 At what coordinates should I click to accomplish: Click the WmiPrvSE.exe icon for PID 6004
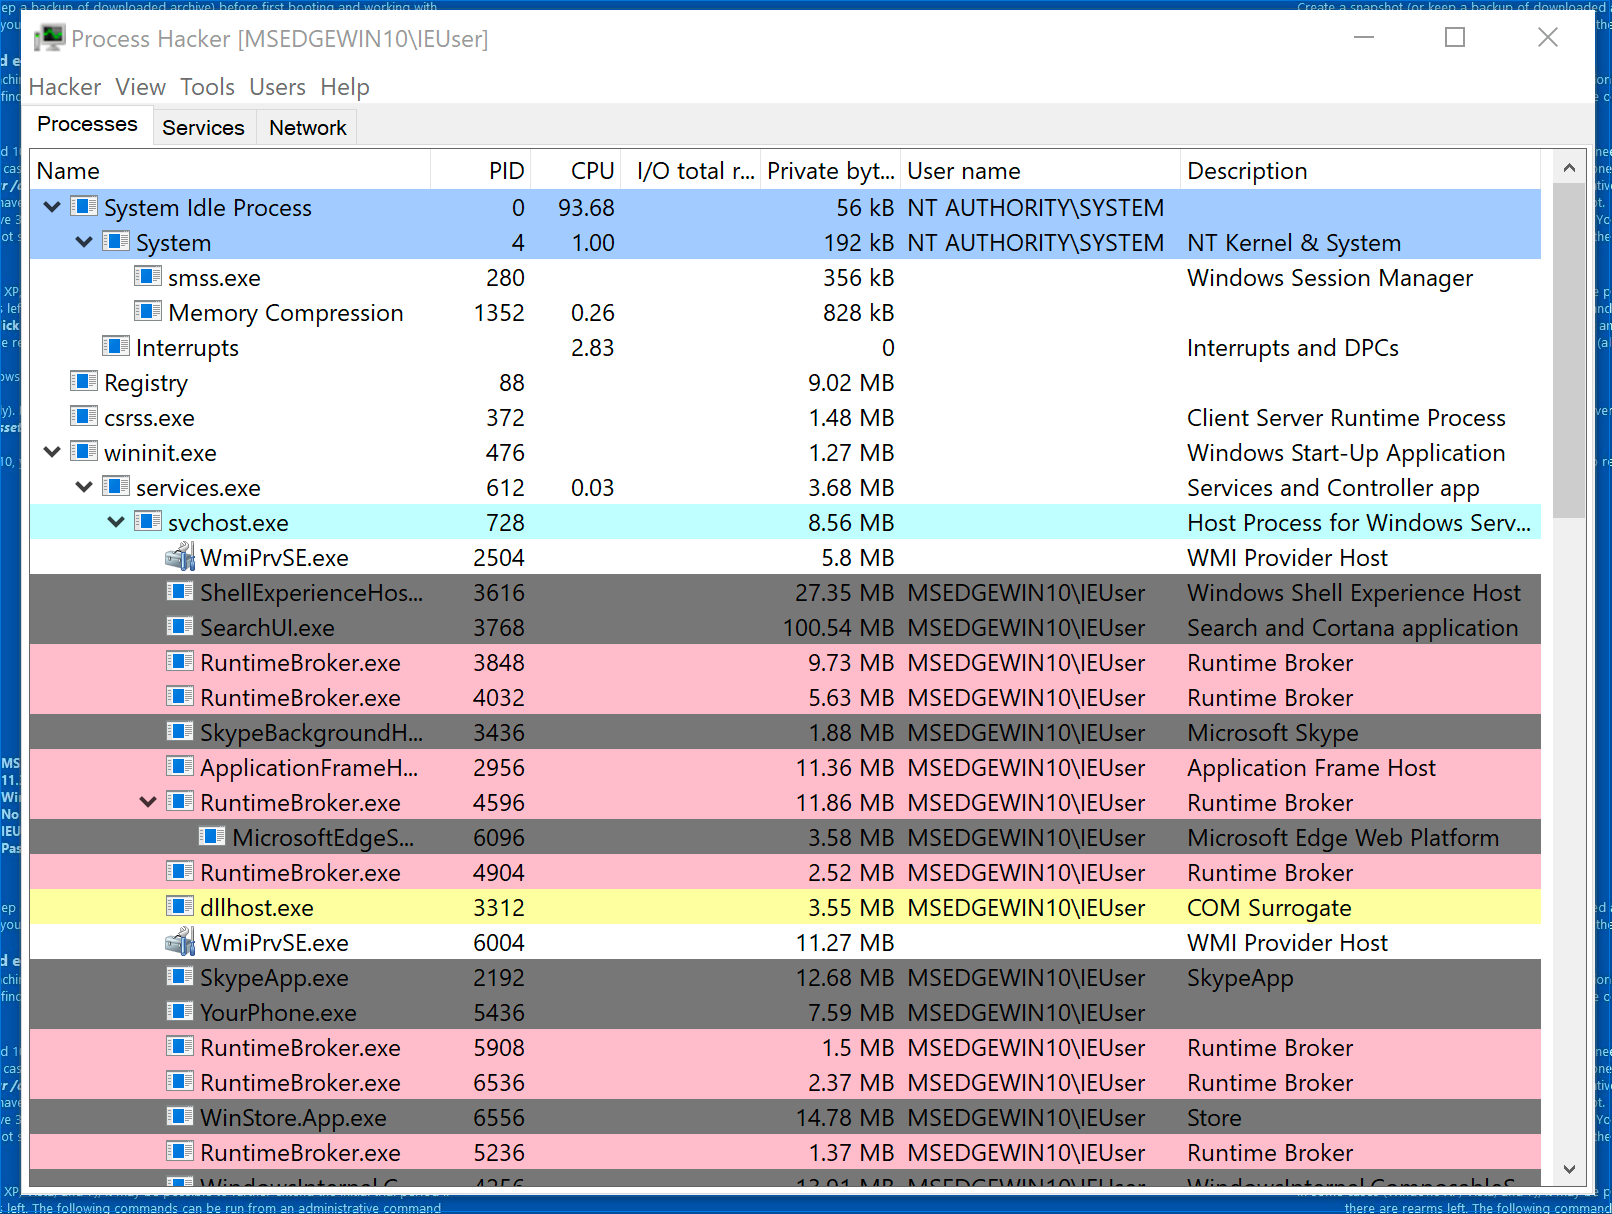click(x=180, y=941)
